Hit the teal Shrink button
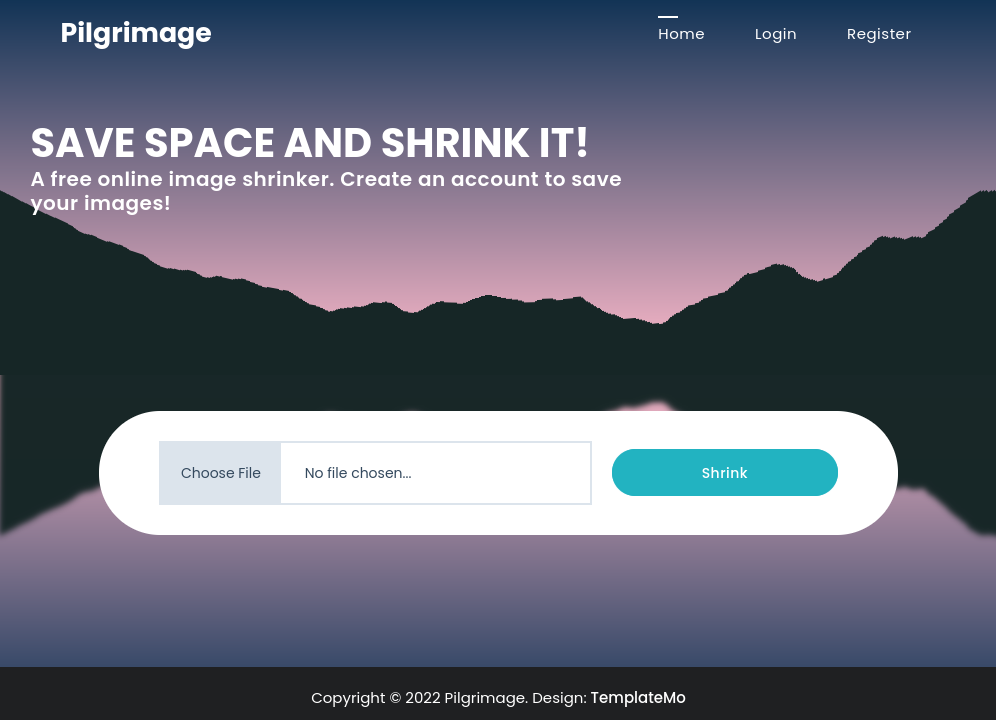The width and height of the screenshot is (996, 720). 724,473
